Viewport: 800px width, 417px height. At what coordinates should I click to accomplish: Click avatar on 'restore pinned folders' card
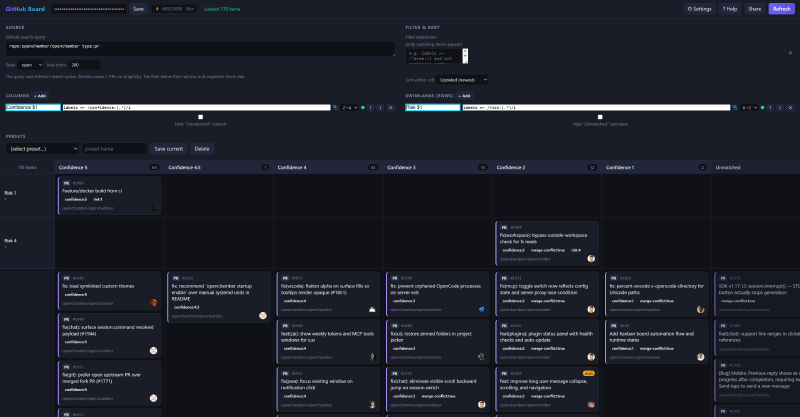tap(481, 357)
